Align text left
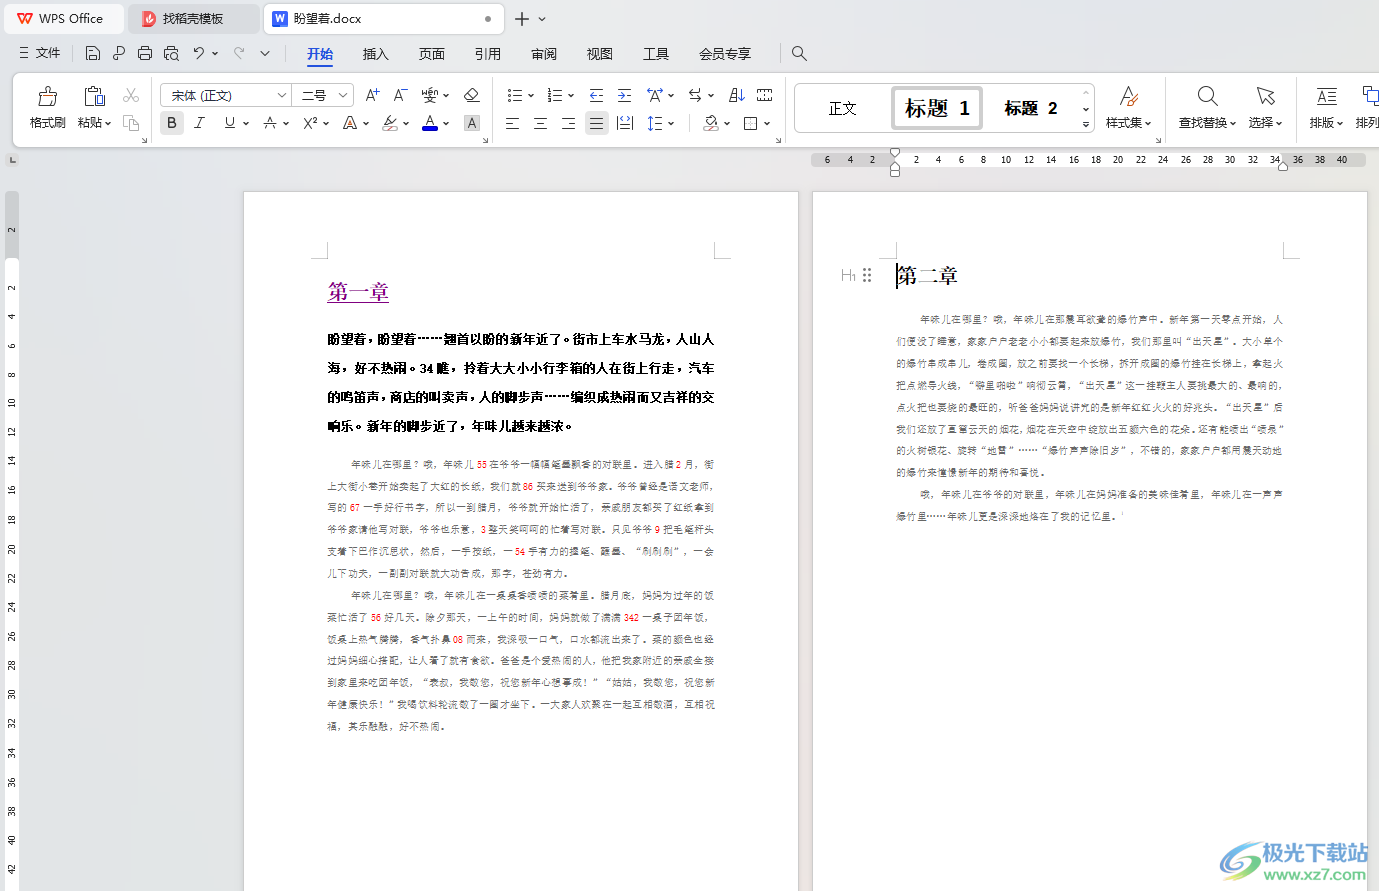Screen dimensions: 1379x891 [512, 123]
